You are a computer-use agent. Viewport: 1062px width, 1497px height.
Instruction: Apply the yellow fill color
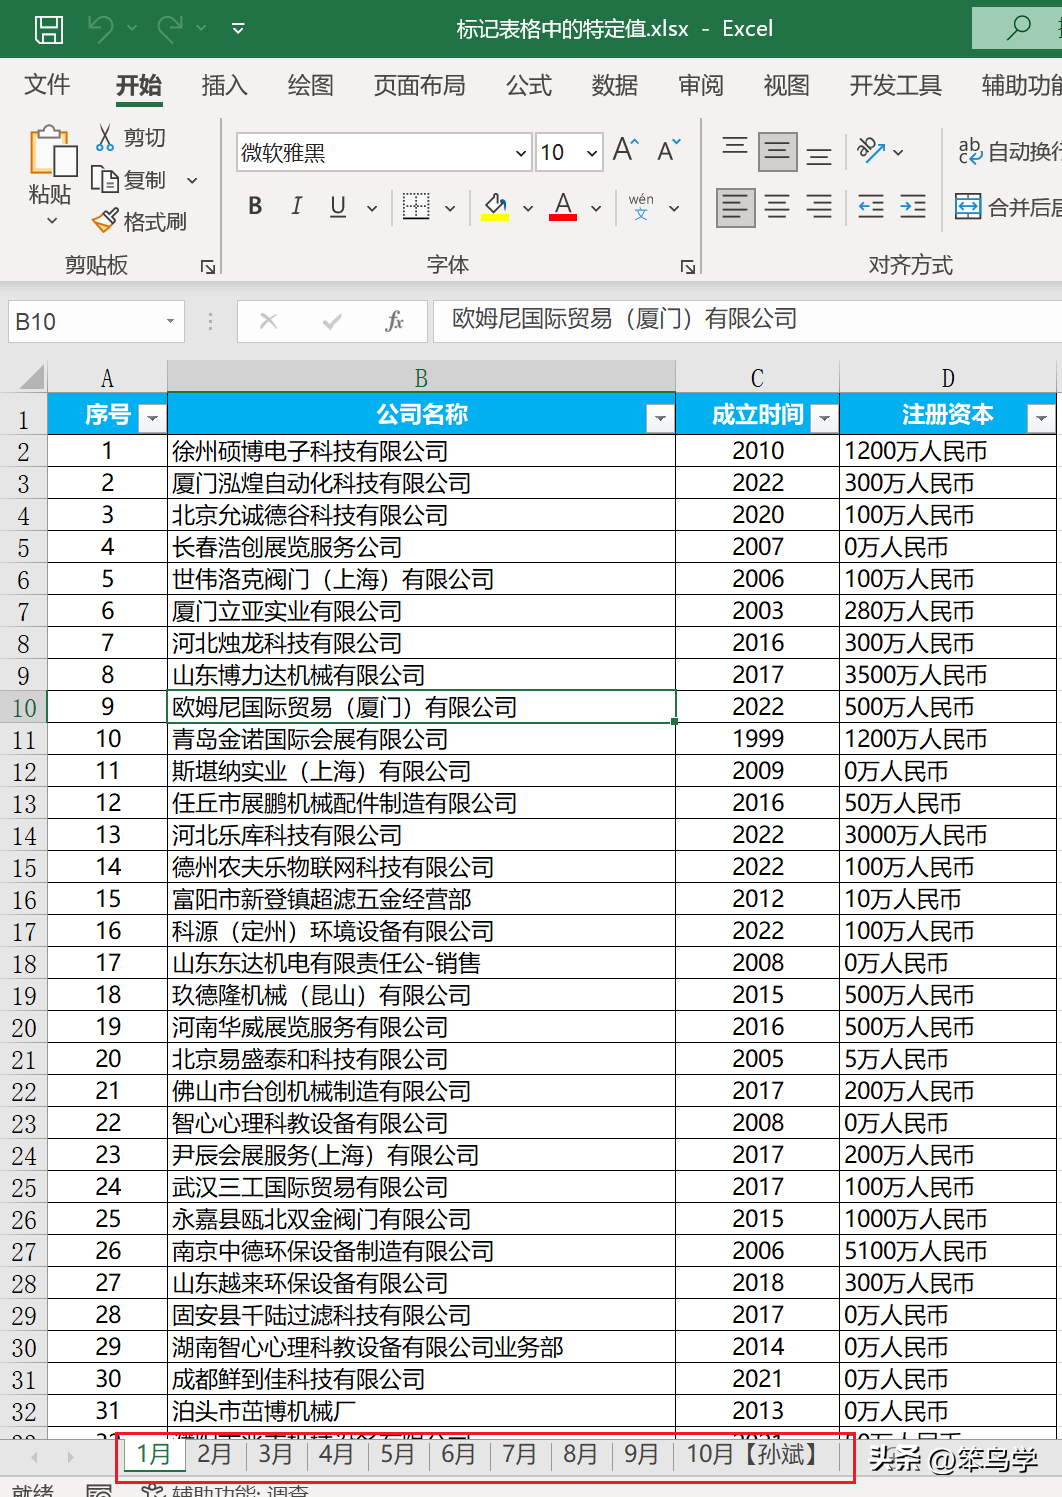point(496,207)
